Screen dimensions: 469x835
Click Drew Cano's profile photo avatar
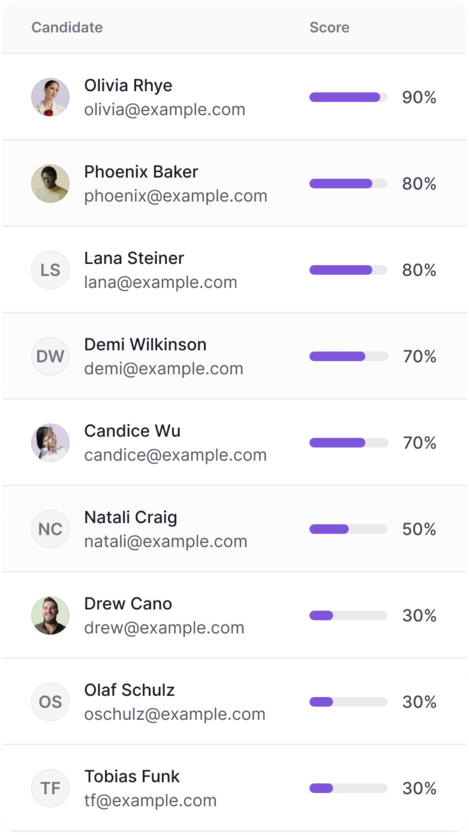click(50, 615)
